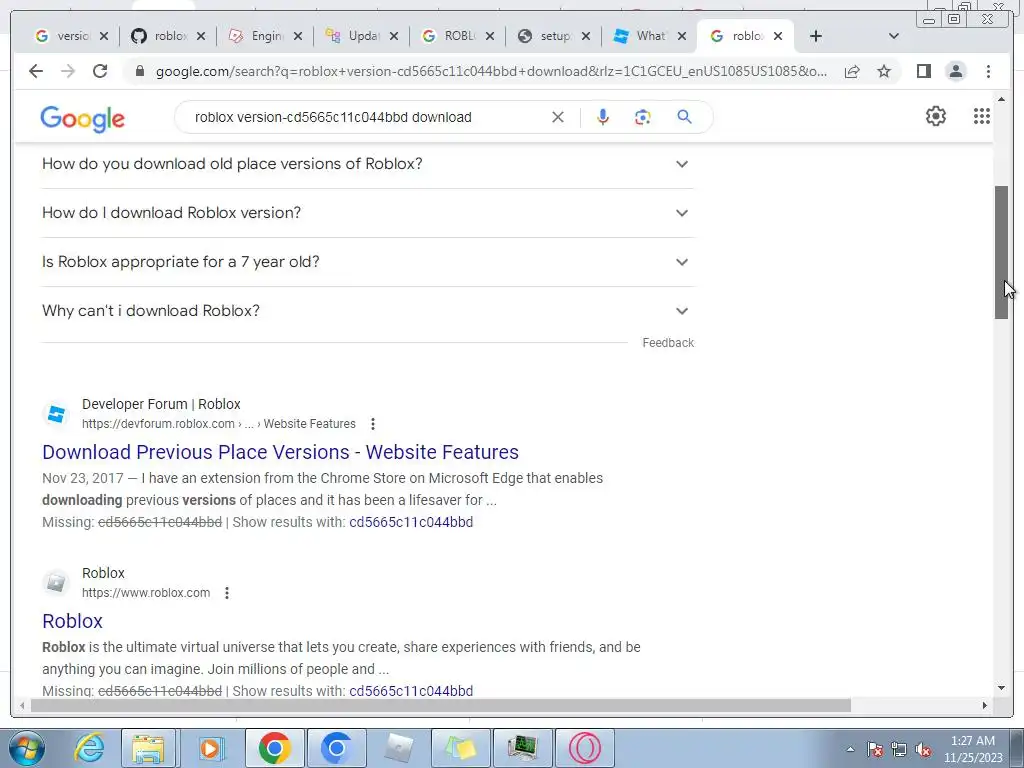The image size is (1024, 768).
Task: Click the 'https://www.roblox.com' URL text
Action: tap(146, 593)
